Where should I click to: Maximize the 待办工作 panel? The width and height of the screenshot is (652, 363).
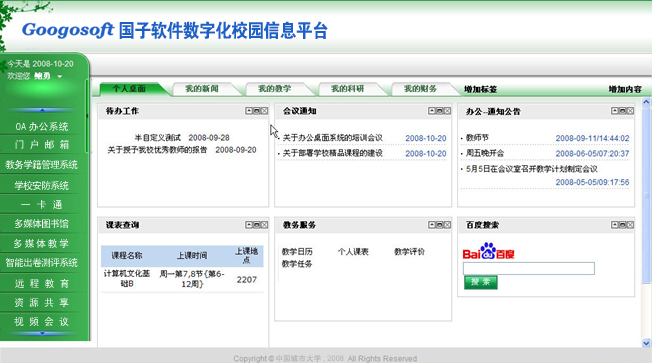tap(257, 111)
